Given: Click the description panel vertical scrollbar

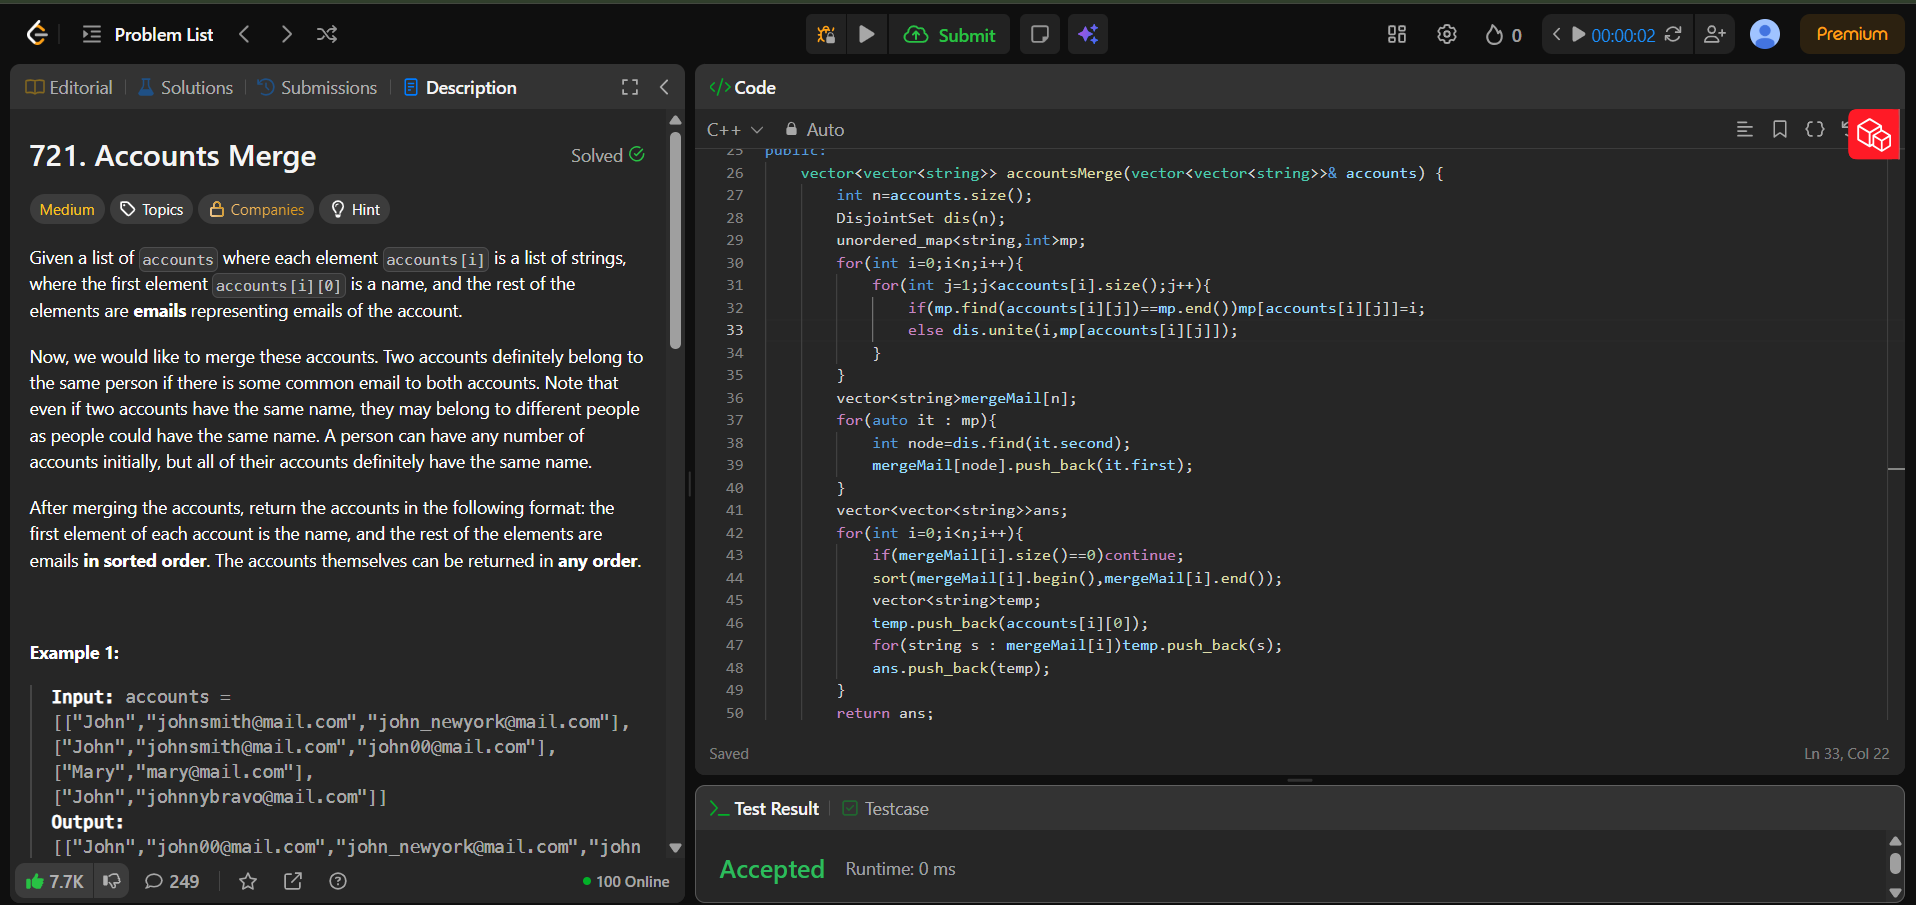Looking at the screenshot, I should [675, 240].
